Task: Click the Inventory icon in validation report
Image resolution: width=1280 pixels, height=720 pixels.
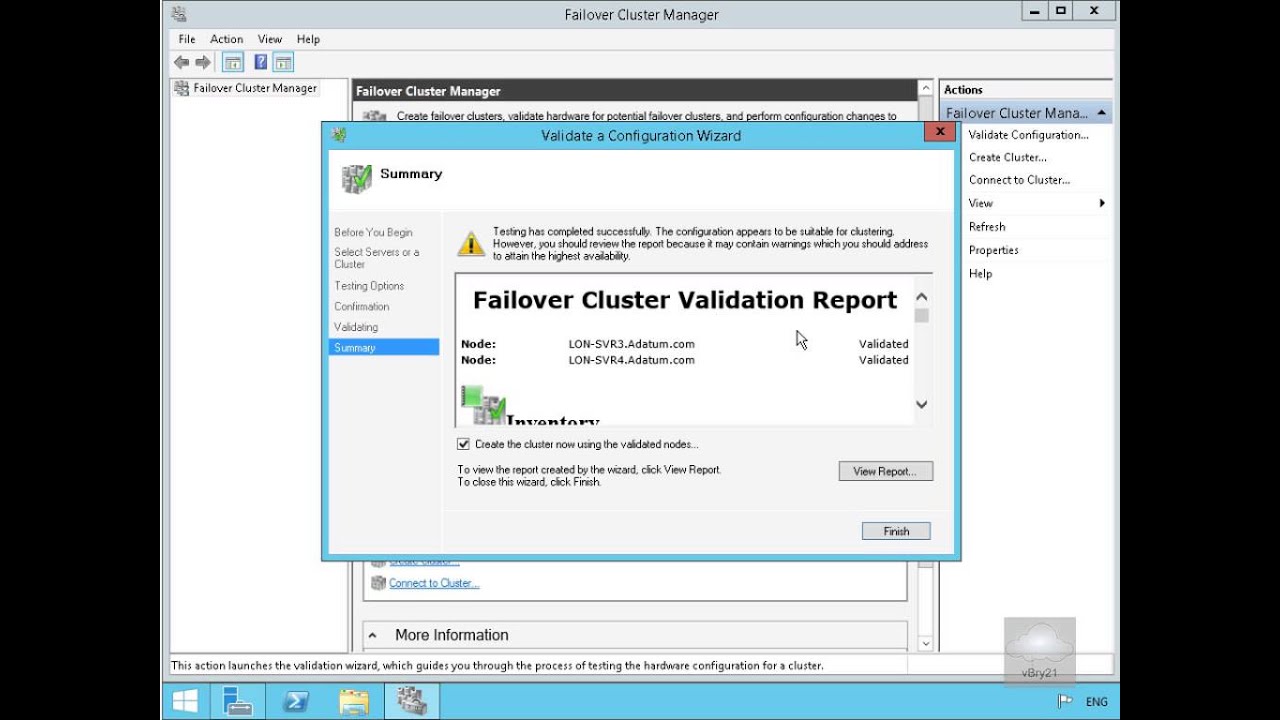Action: tap(483, 406)
